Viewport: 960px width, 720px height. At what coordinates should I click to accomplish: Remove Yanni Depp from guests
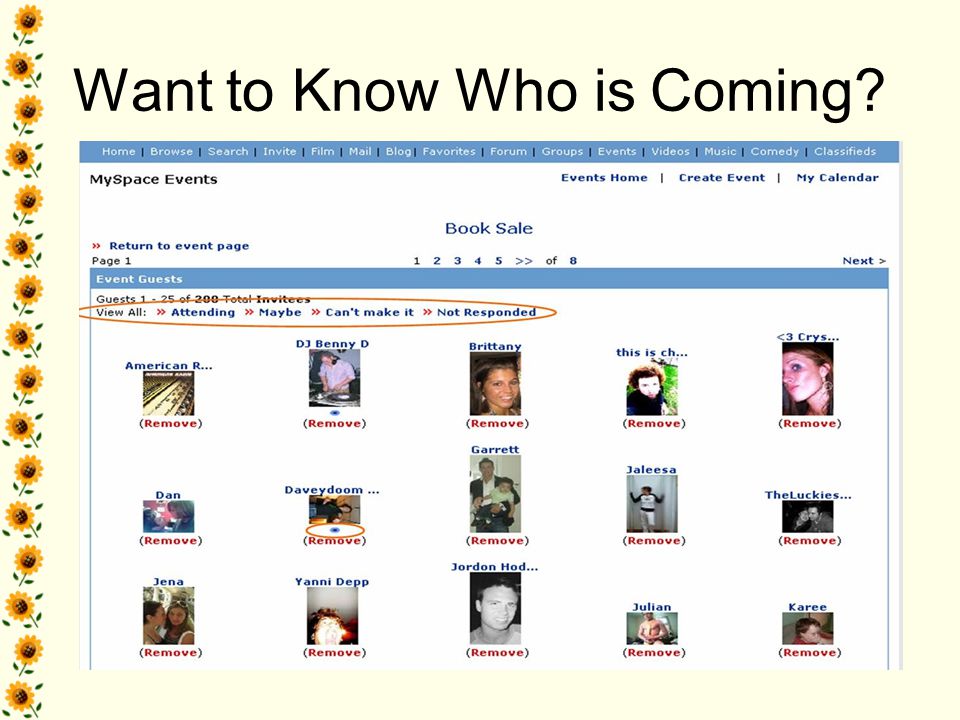pos(334,653)
